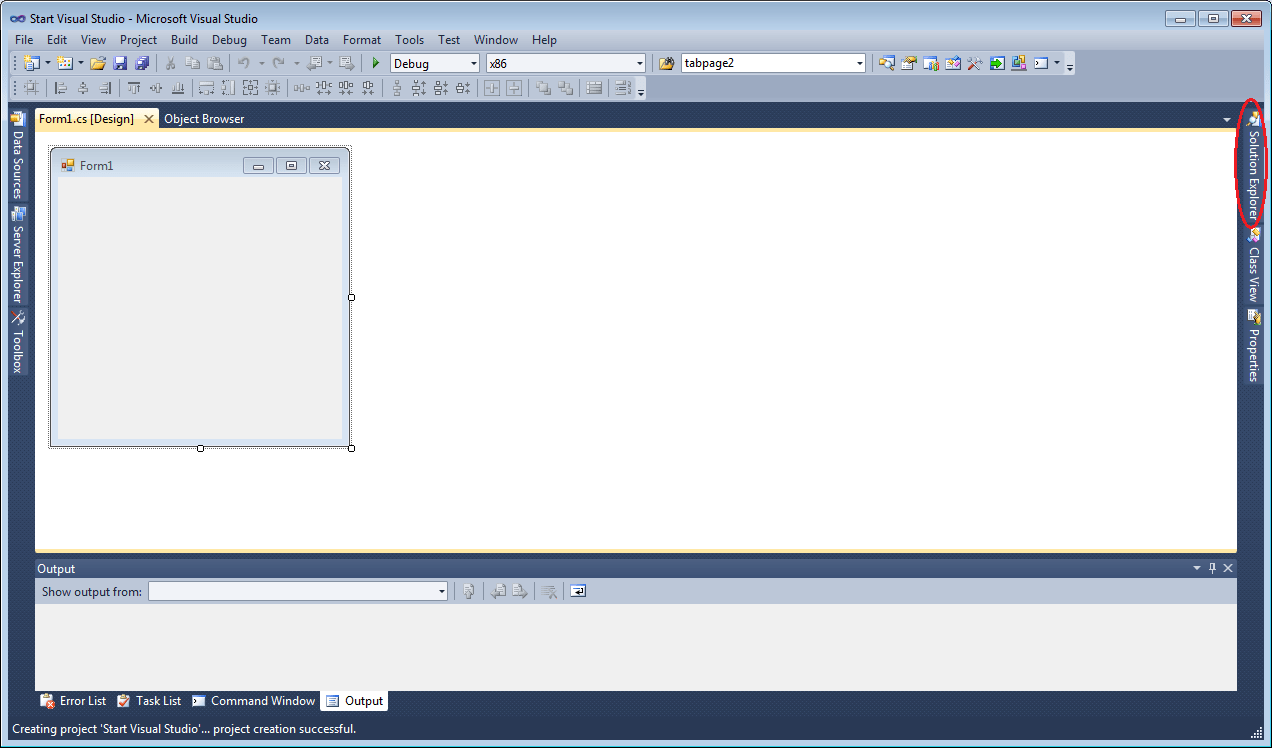Toggle auto-hide pin on Output panel
The image size is (1272, 748).
pos(1212,568)
